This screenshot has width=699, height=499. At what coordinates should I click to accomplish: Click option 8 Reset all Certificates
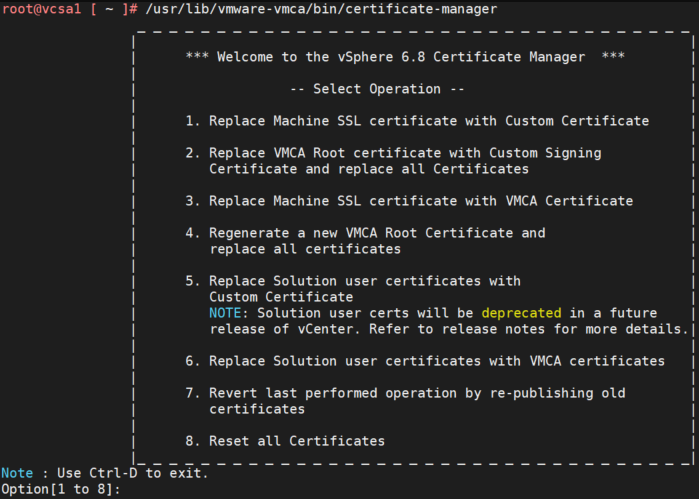pyautogui.click(x=285, y=441)
